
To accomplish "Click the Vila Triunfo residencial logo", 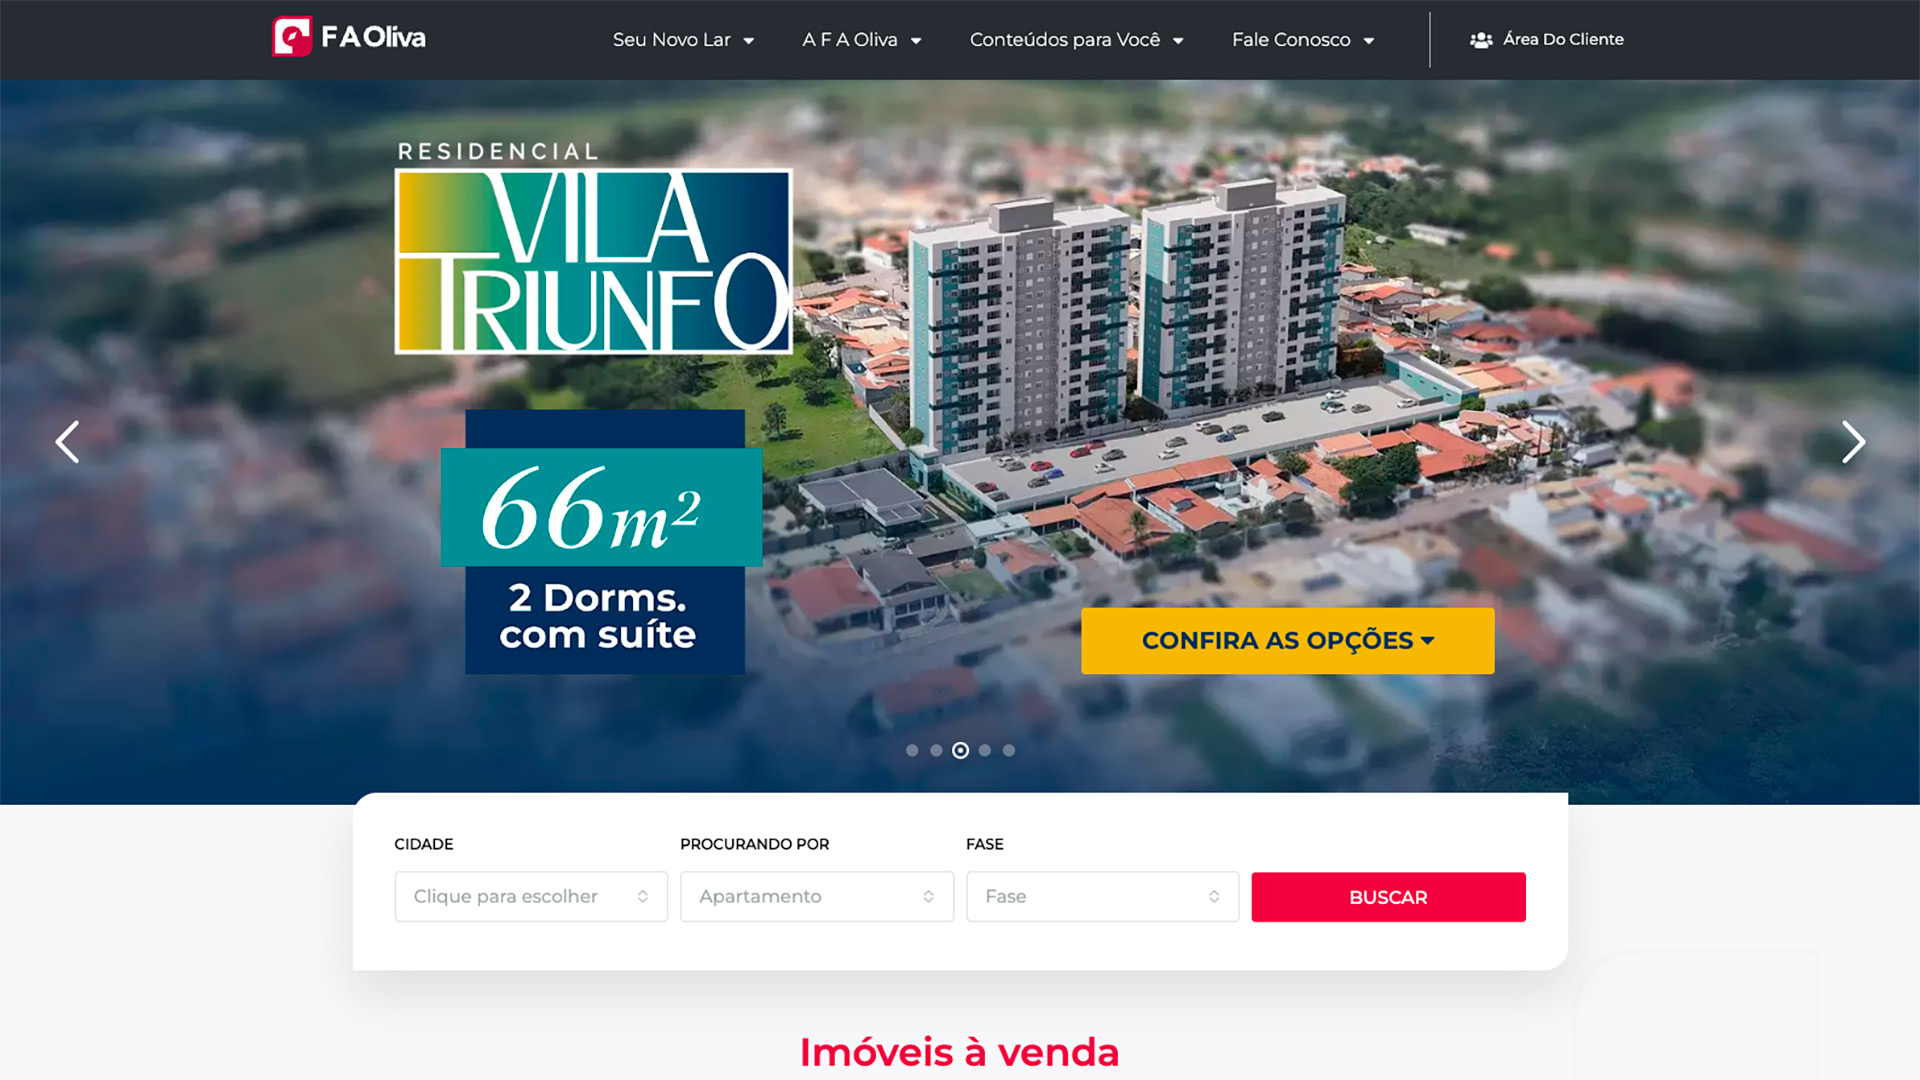I will (x=594, y=249).
